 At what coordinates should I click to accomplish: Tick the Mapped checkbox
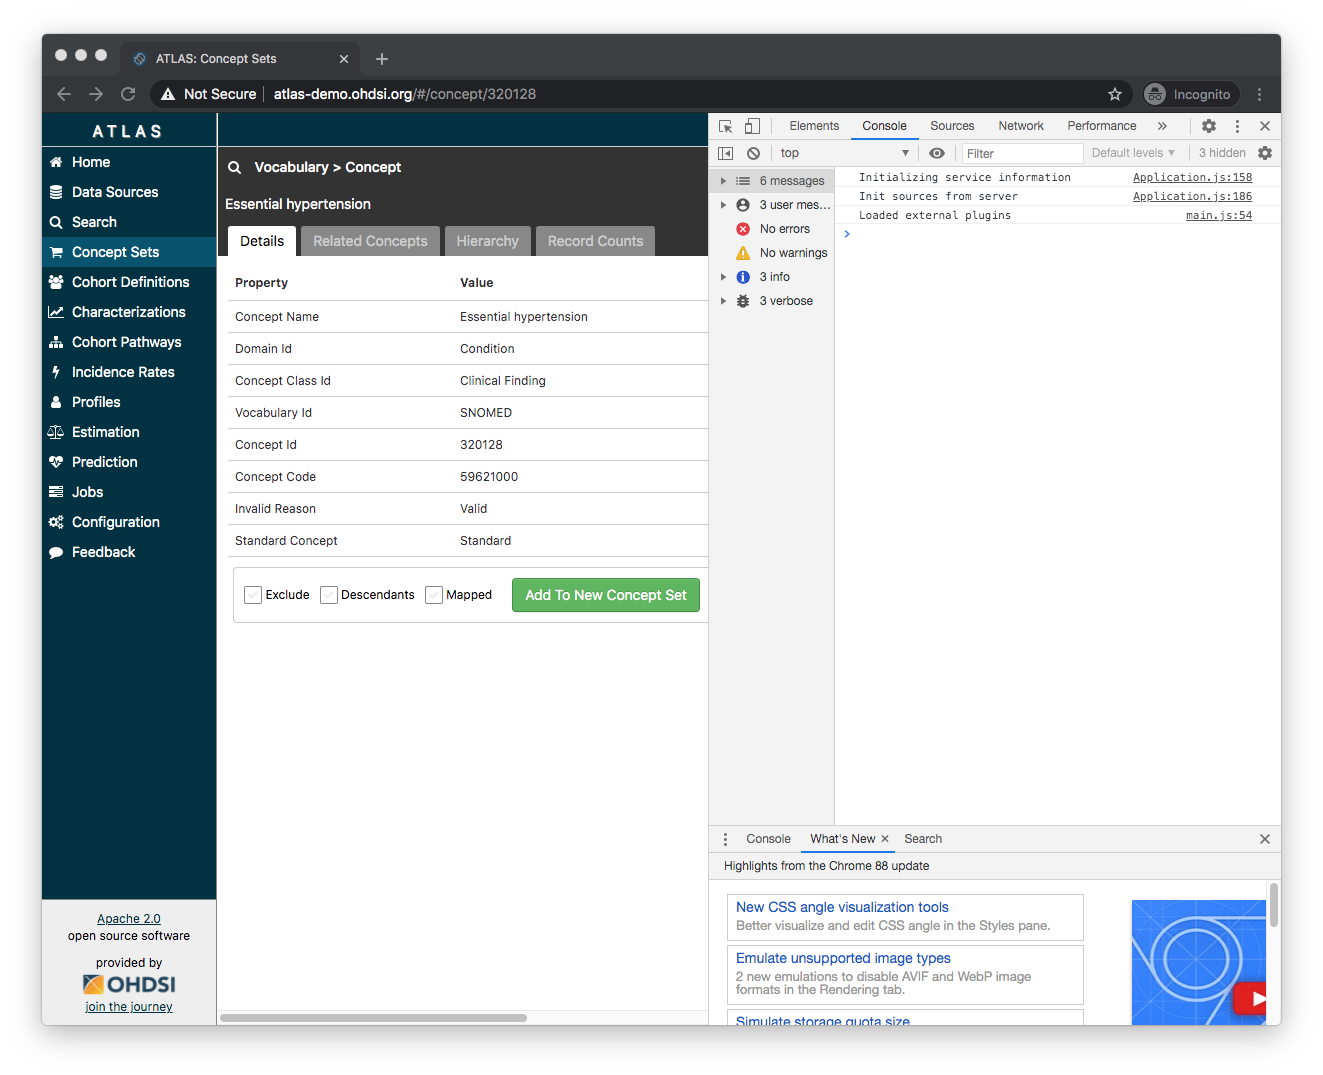coord(434,595)
